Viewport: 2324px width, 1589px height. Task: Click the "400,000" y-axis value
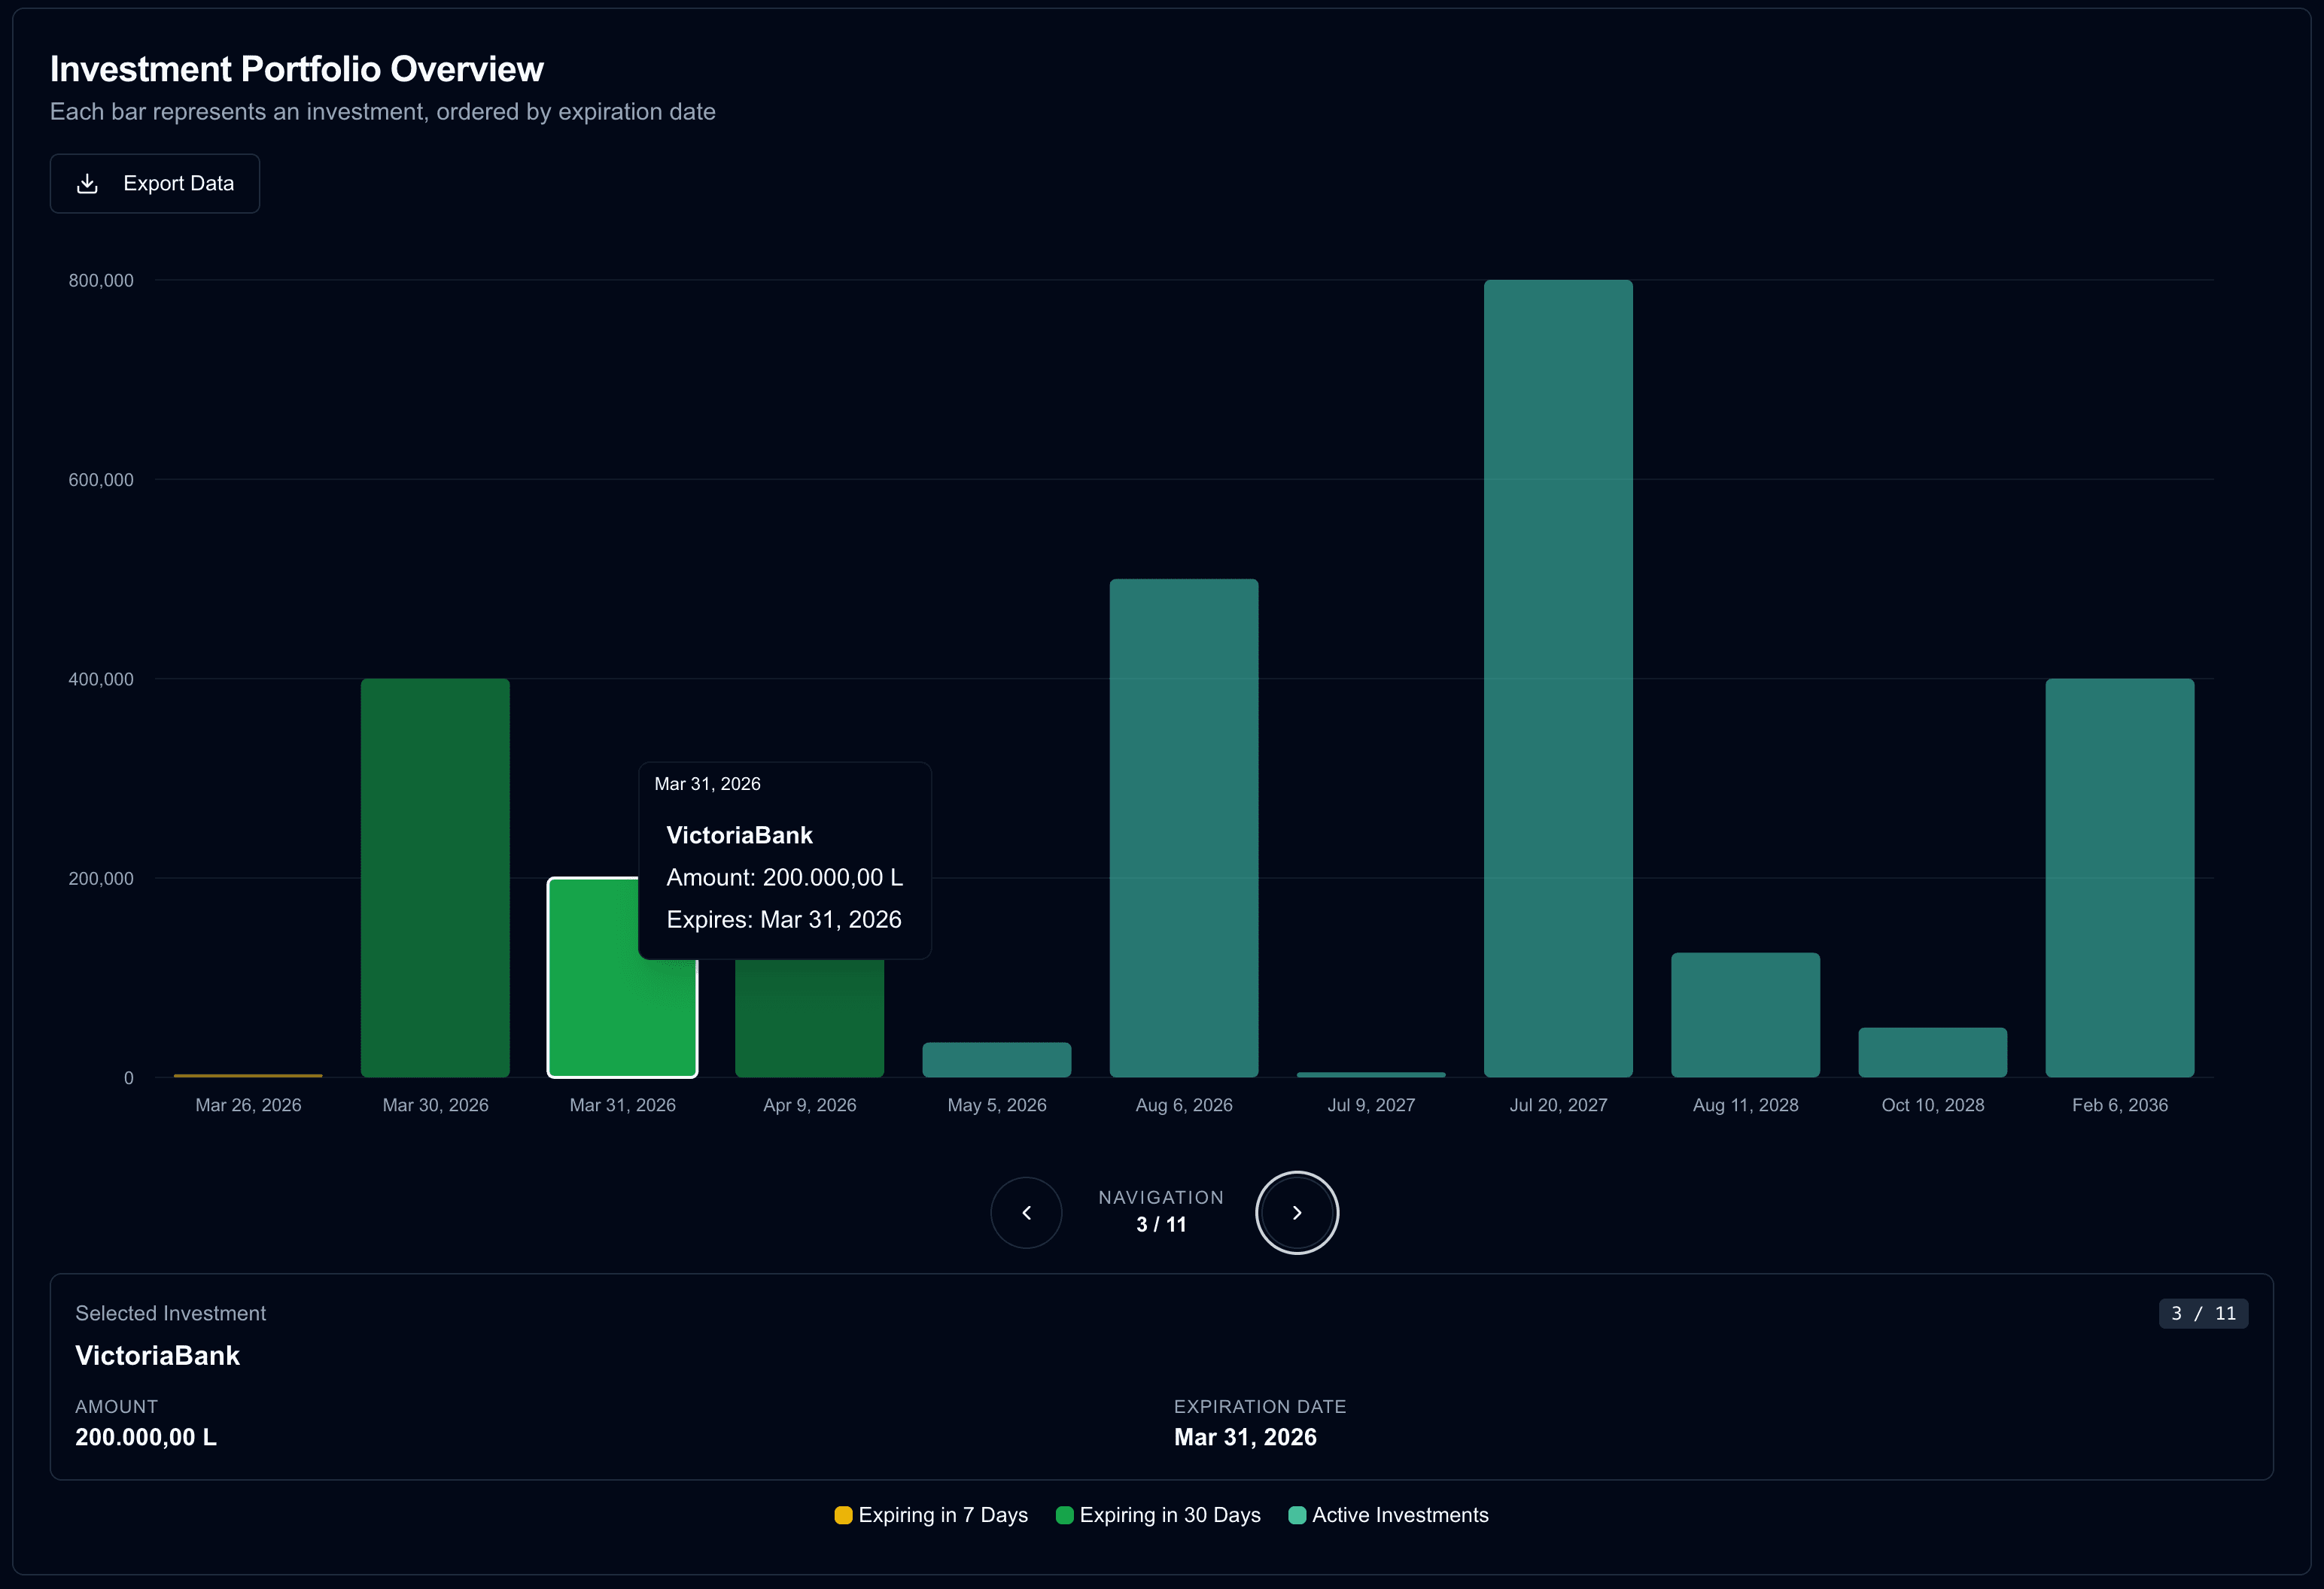(x=101, y=679)
